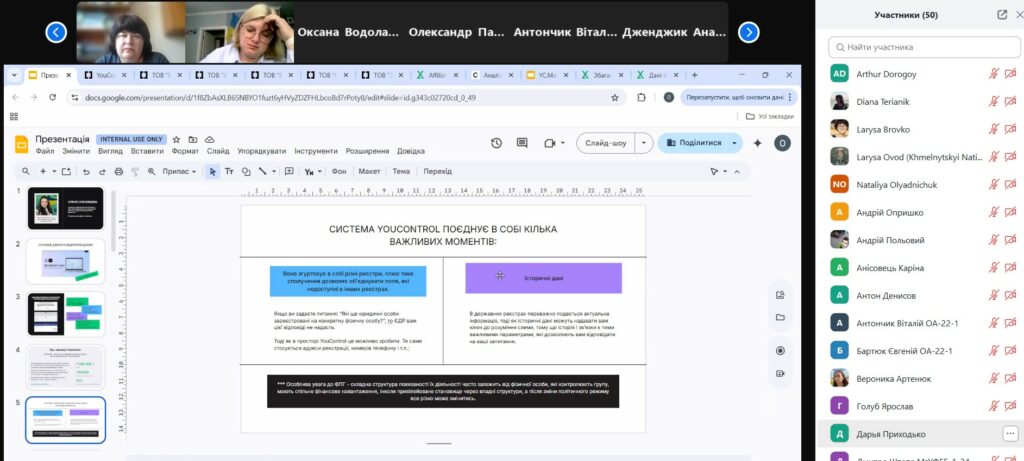Select the shape insert tool
The width and height of the screenshot is (1024, 461).
coord(246,171)
